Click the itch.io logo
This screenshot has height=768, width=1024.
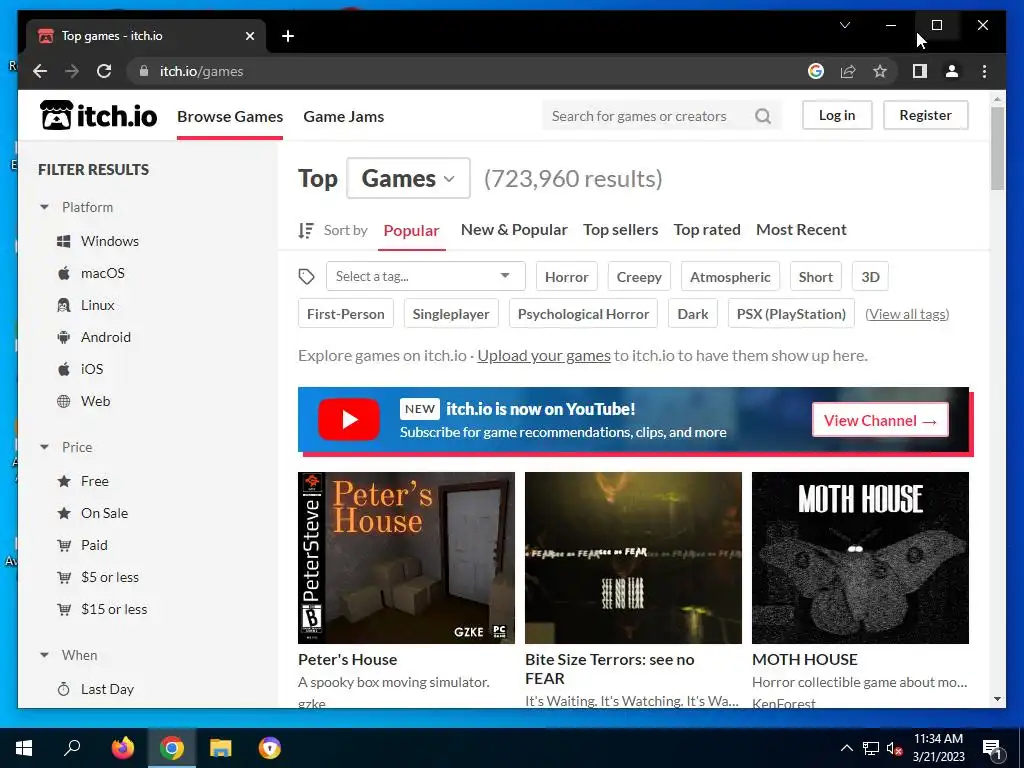click(x=99, y=116)
